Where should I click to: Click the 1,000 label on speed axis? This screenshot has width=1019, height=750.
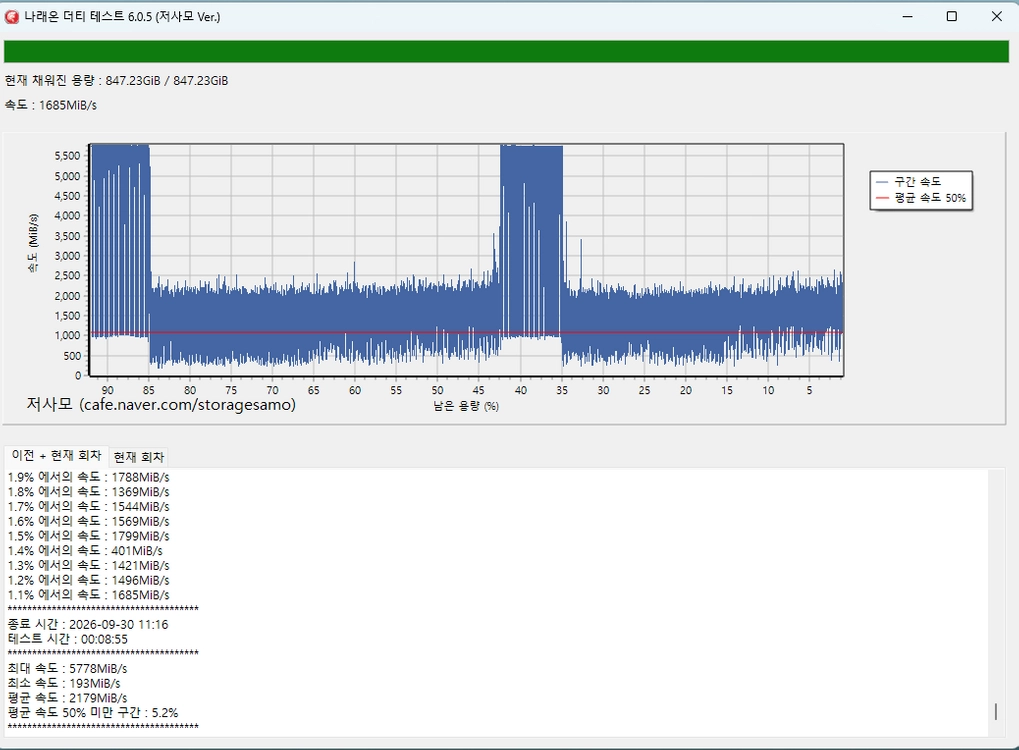point(67,336)
